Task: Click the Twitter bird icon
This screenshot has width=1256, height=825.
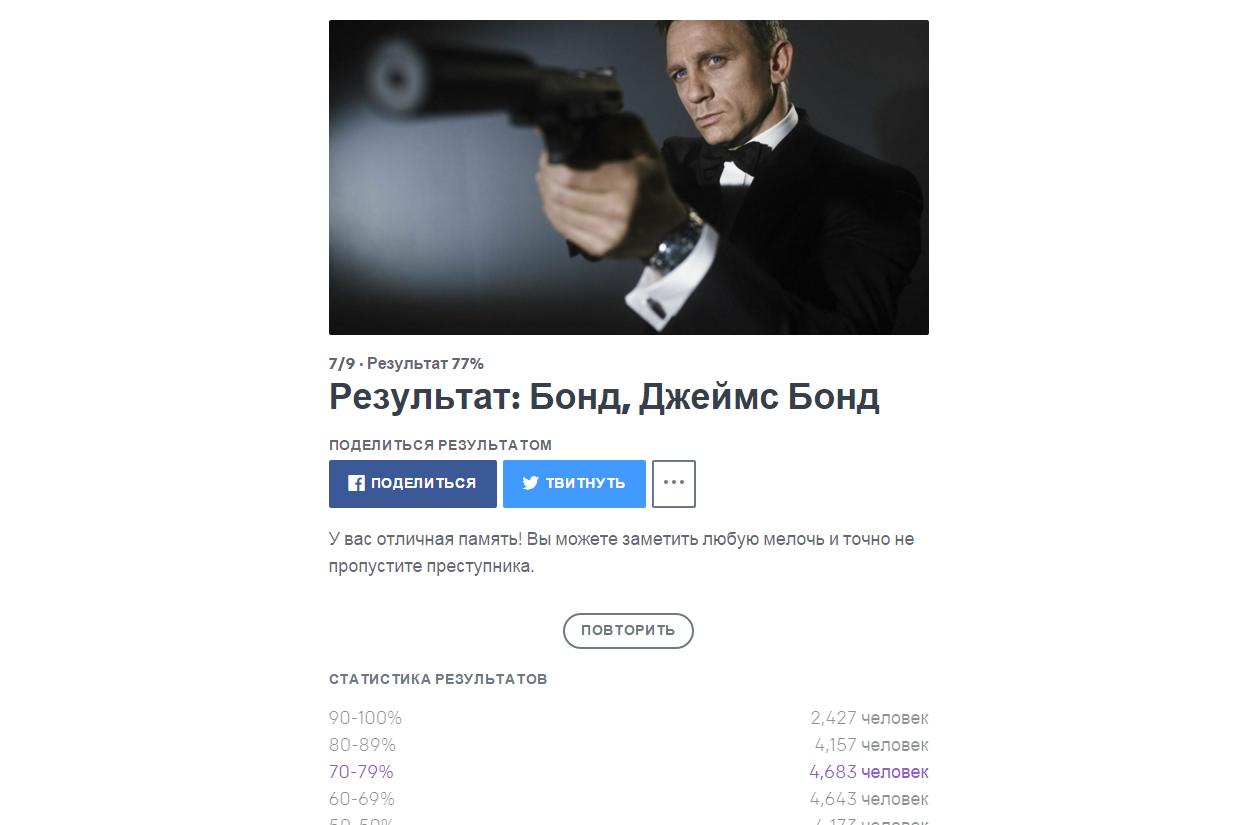Action: point(531,484)
